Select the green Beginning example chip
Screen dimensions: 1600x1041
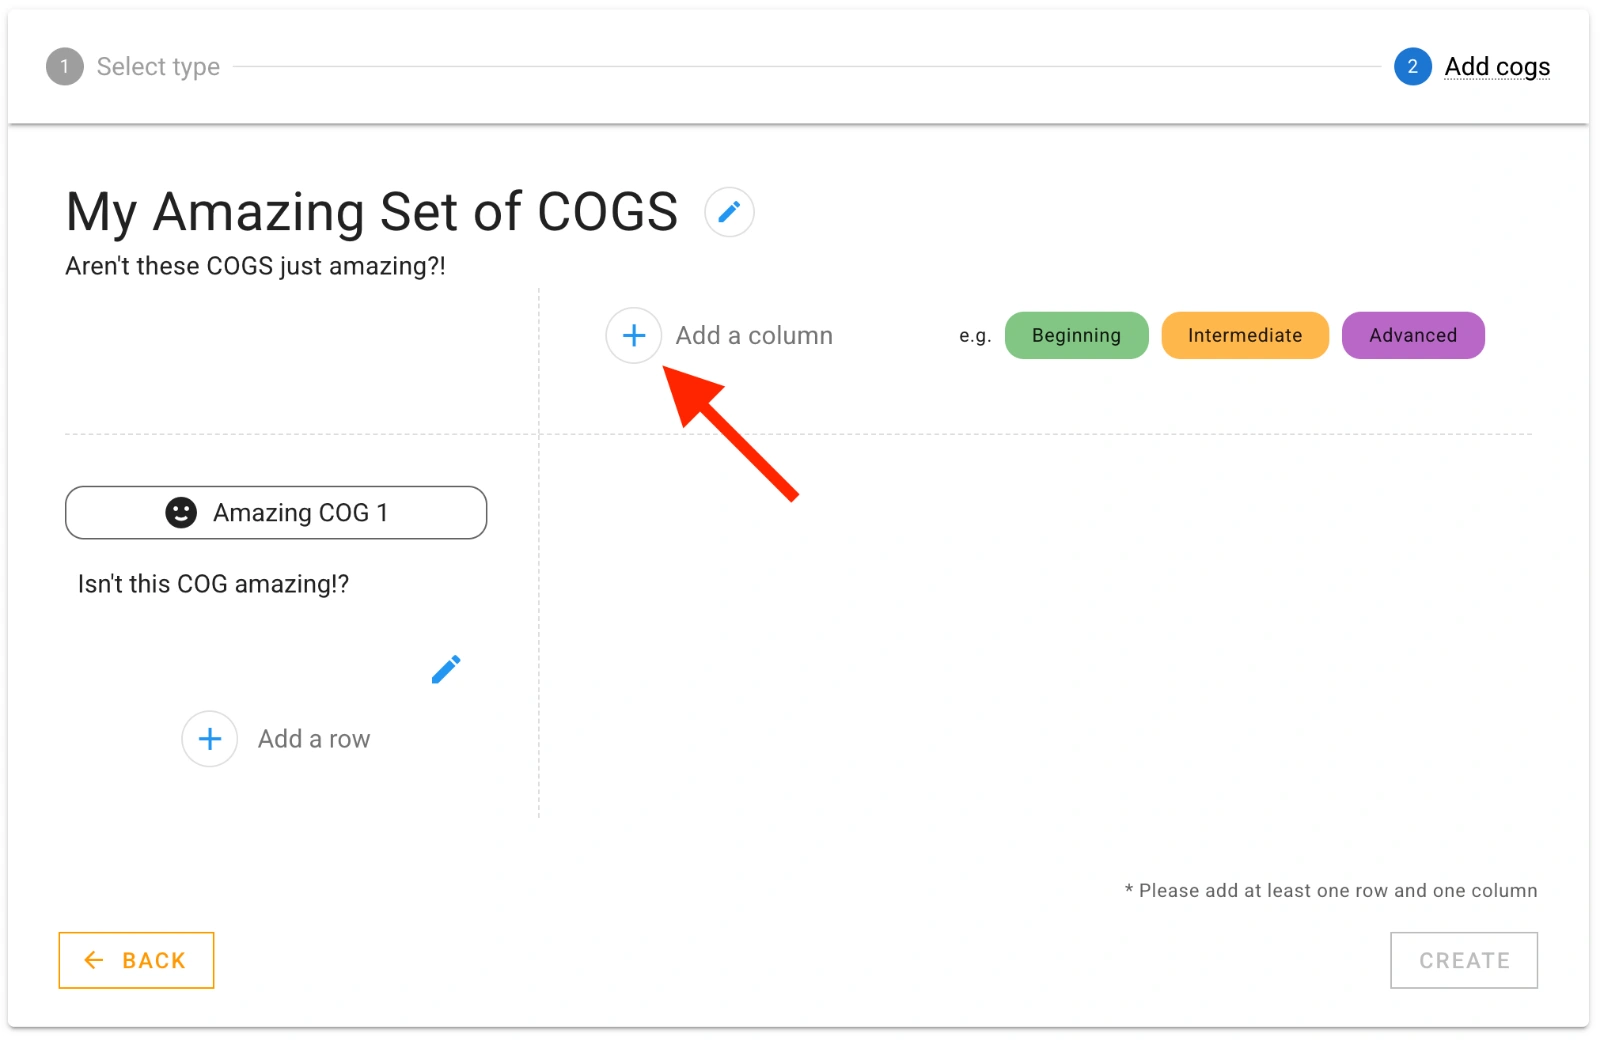point(1076,335)
